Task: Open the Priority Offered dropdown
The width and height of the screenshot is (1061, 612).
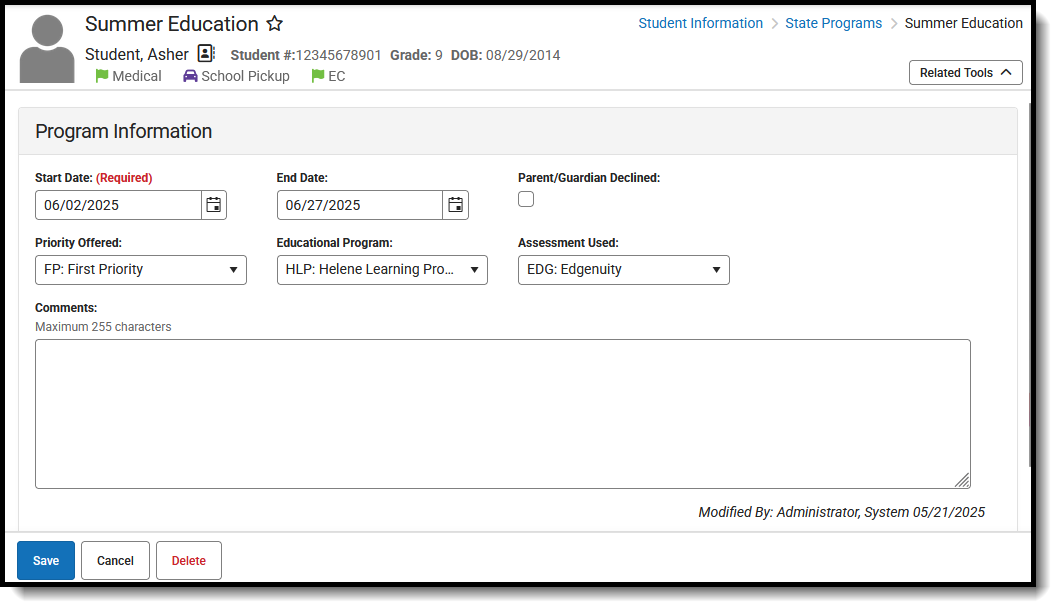Action: 141,269
